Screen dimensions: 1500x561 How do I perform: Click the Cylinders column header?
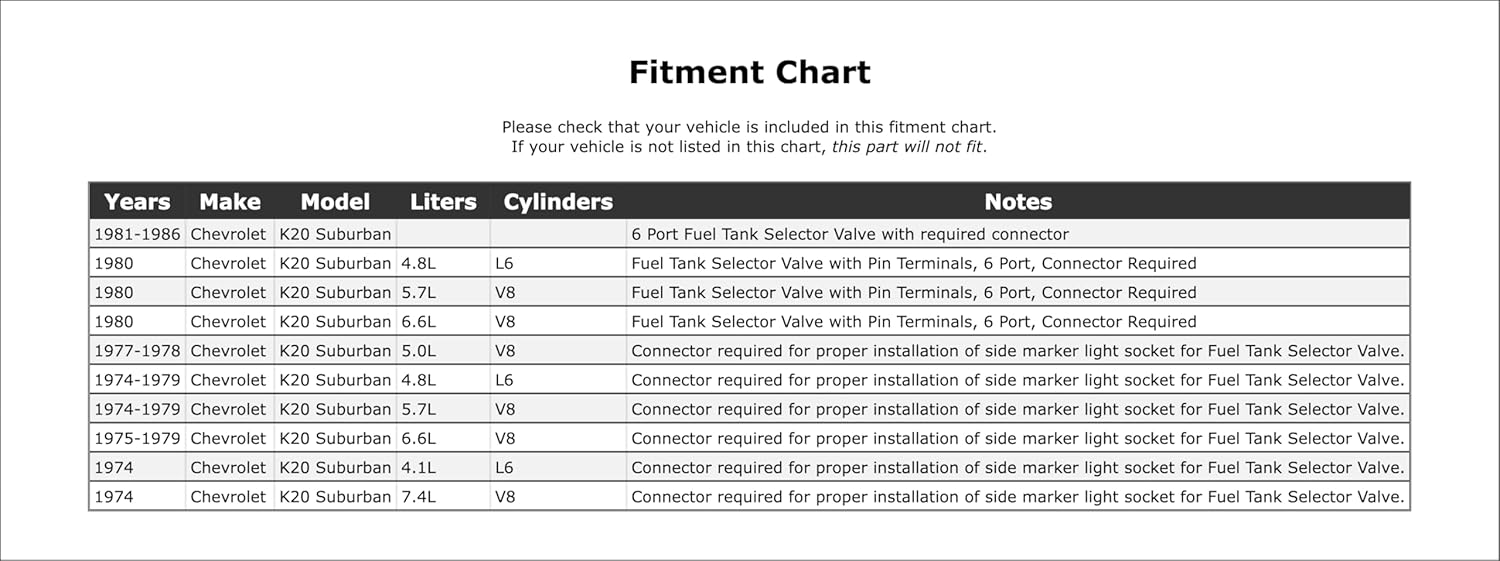(558, 202)
